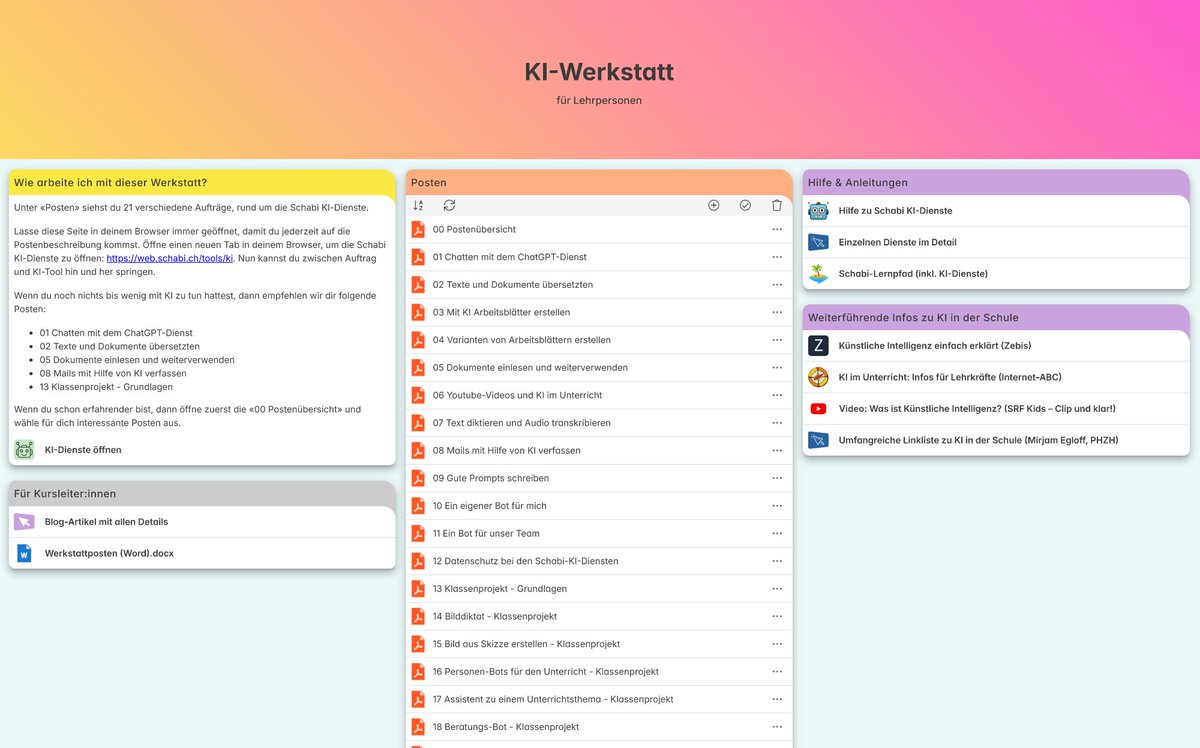Click the PDF icon of 16 Personen-Bots row
Viewport: 1200px width, 748px height.
[418, 672]
